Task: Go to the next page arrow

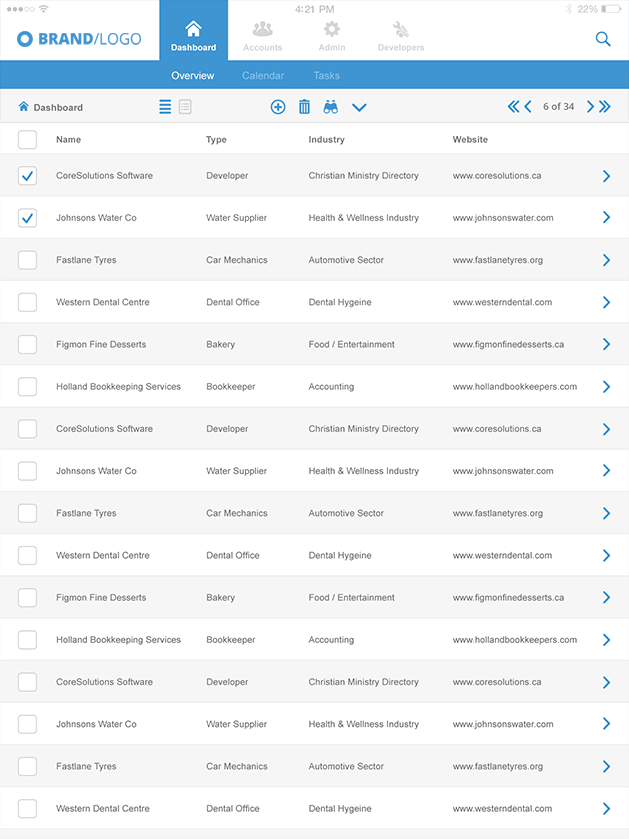Action: (x=590, y=107)
